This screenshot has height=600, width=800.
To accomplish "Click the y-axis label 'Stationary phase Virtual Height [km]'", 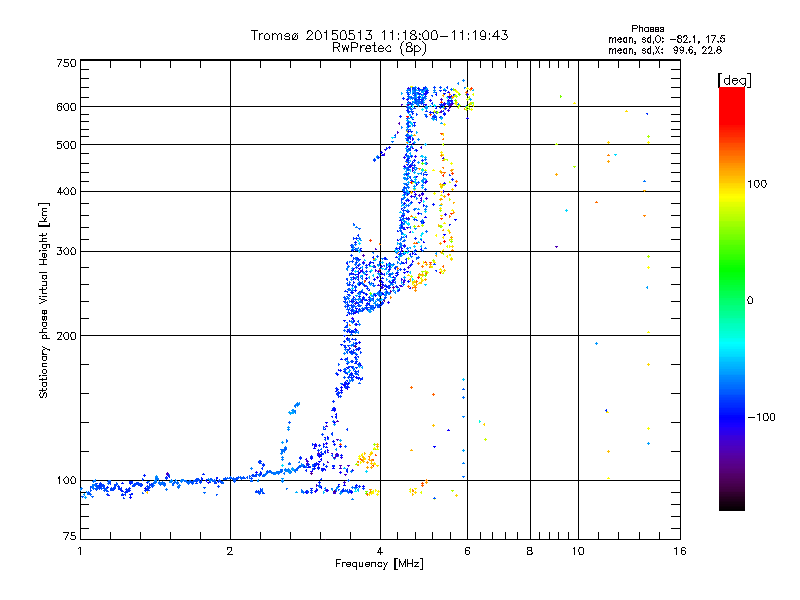I will [43, 300].
